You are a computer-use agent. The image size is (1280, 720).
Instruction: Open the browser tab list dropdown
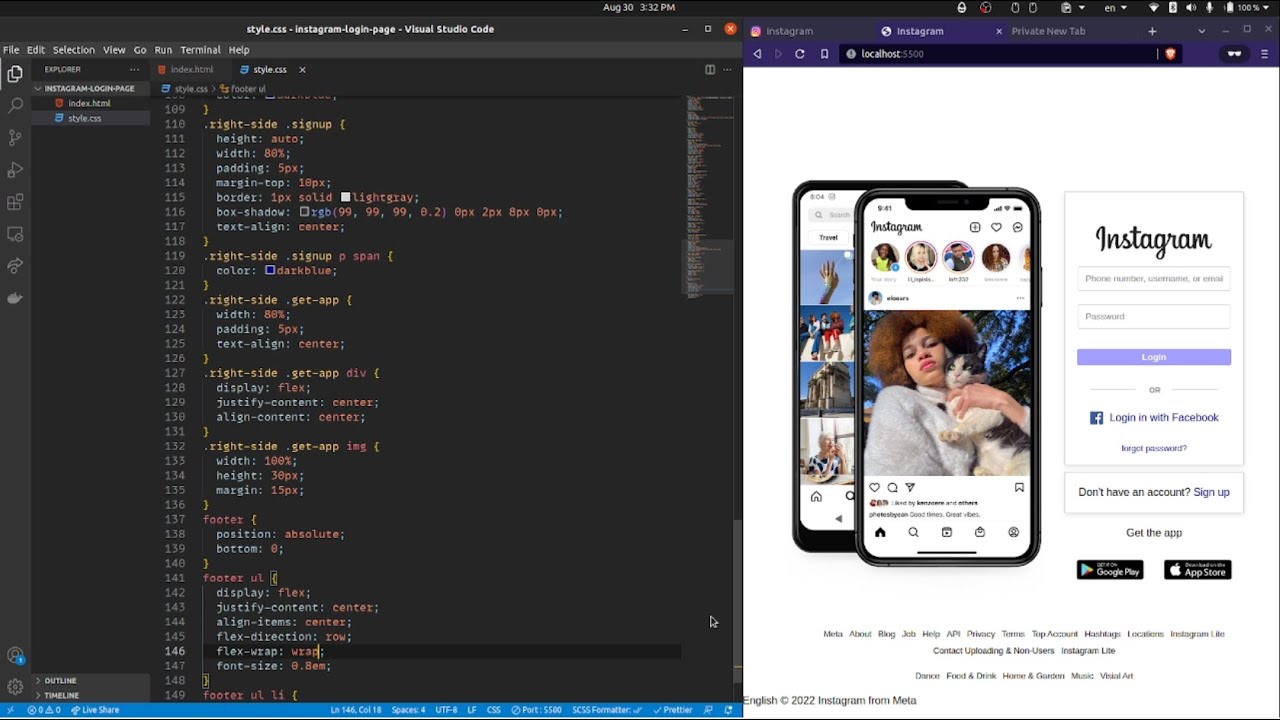tap(1201, 31)
